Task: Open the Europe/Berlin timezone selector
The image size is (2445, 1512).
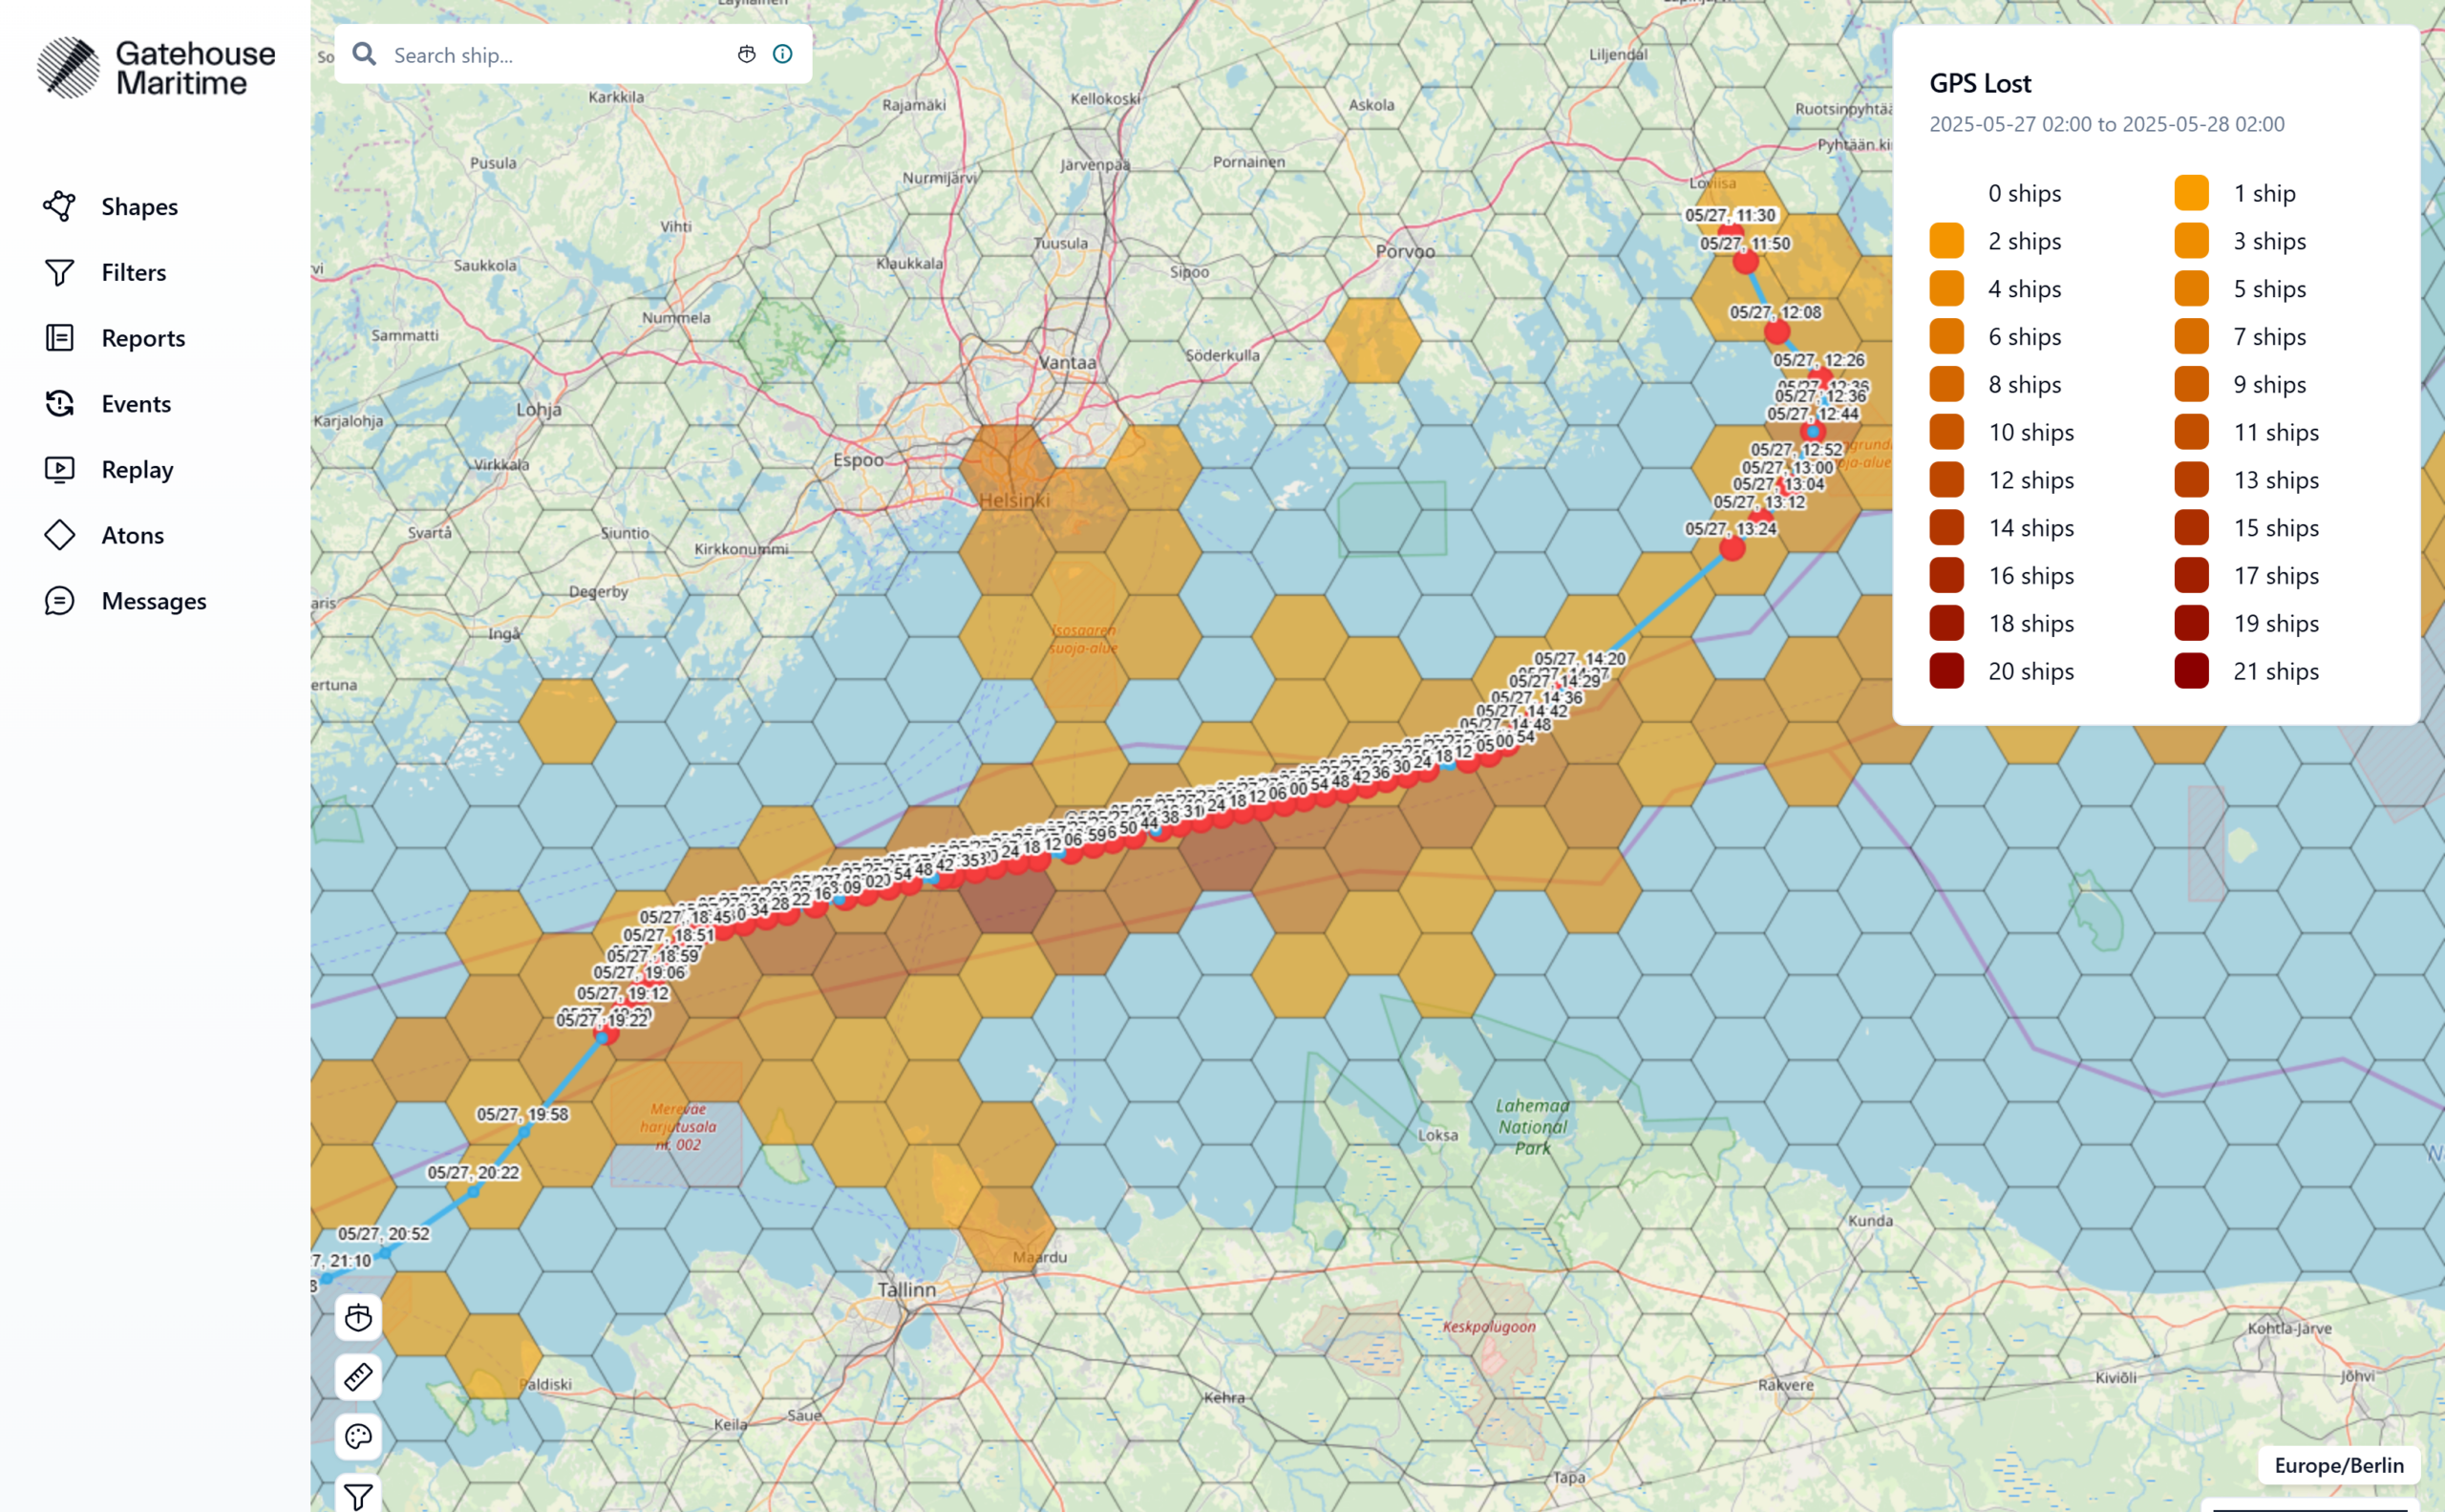Action: pos(2339,1465)
